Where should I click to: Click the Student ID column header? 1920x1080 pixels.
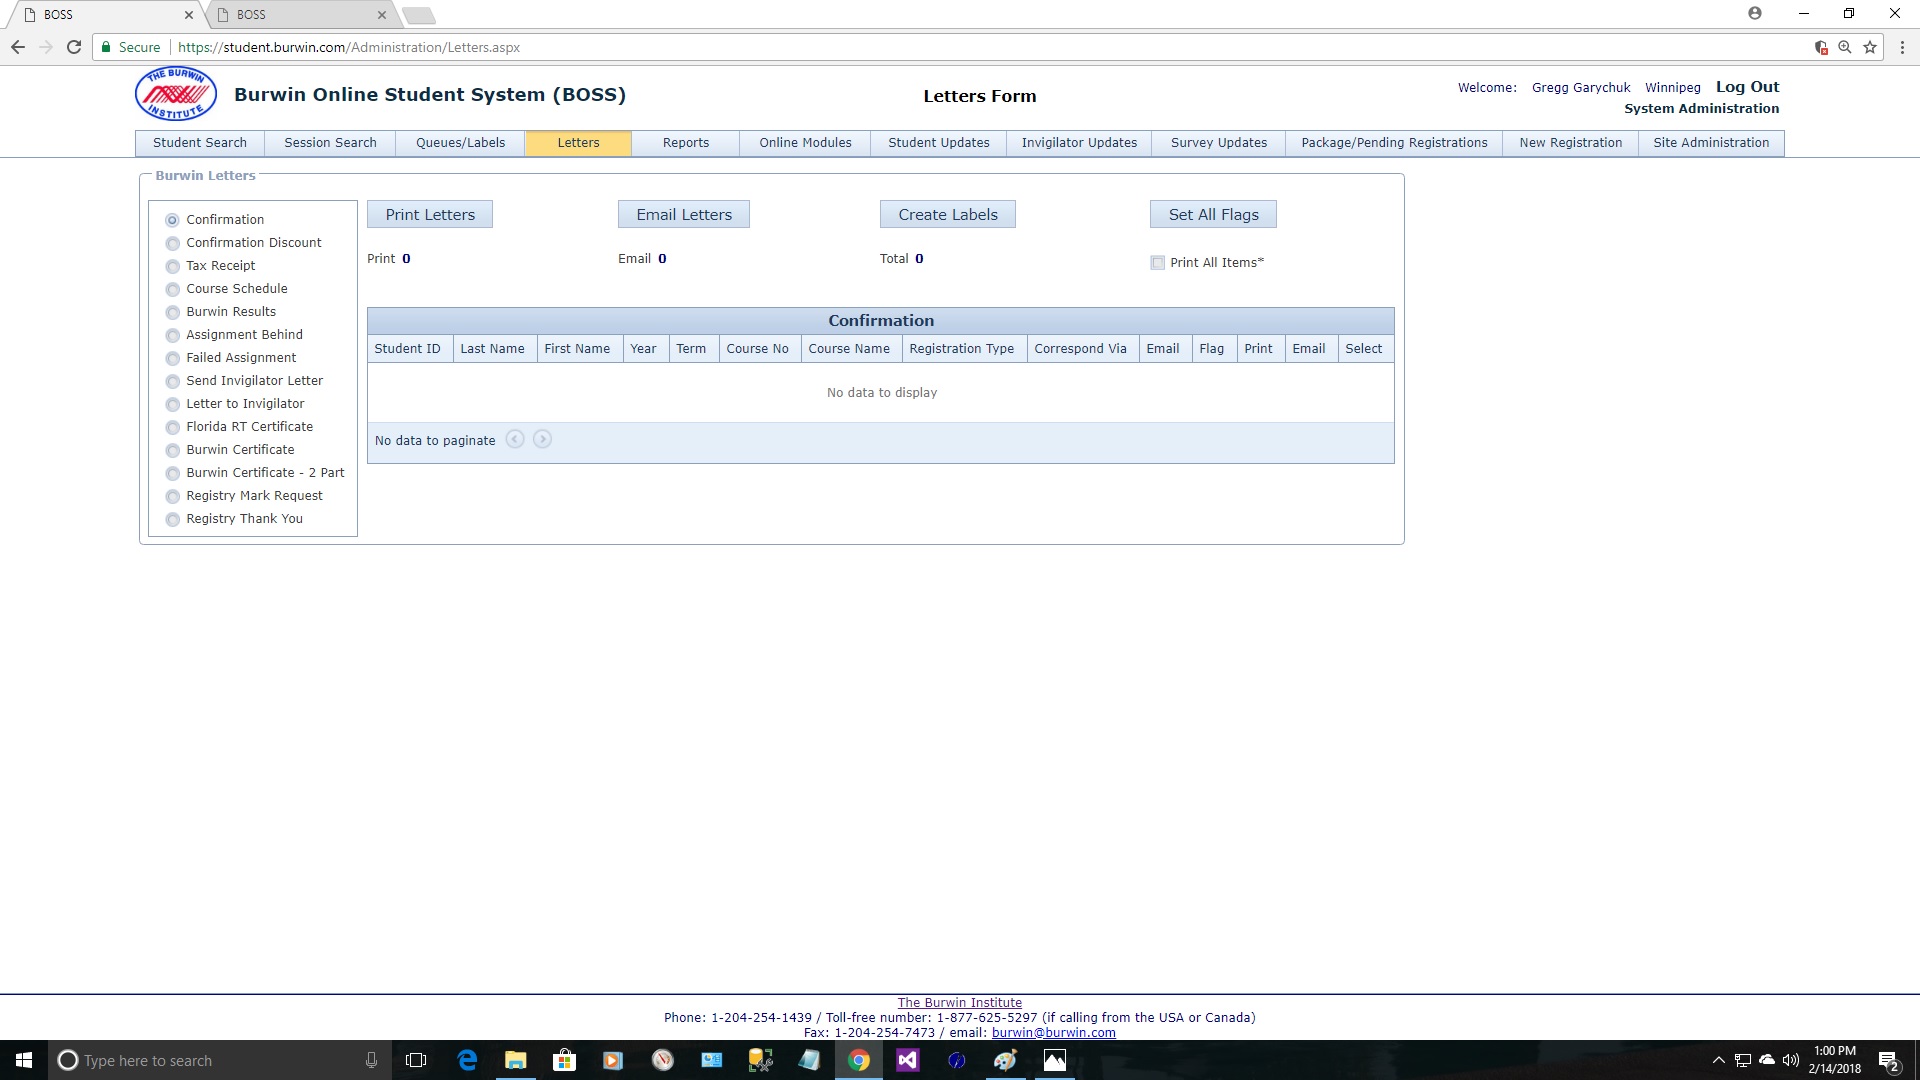[x=407, y=348]
